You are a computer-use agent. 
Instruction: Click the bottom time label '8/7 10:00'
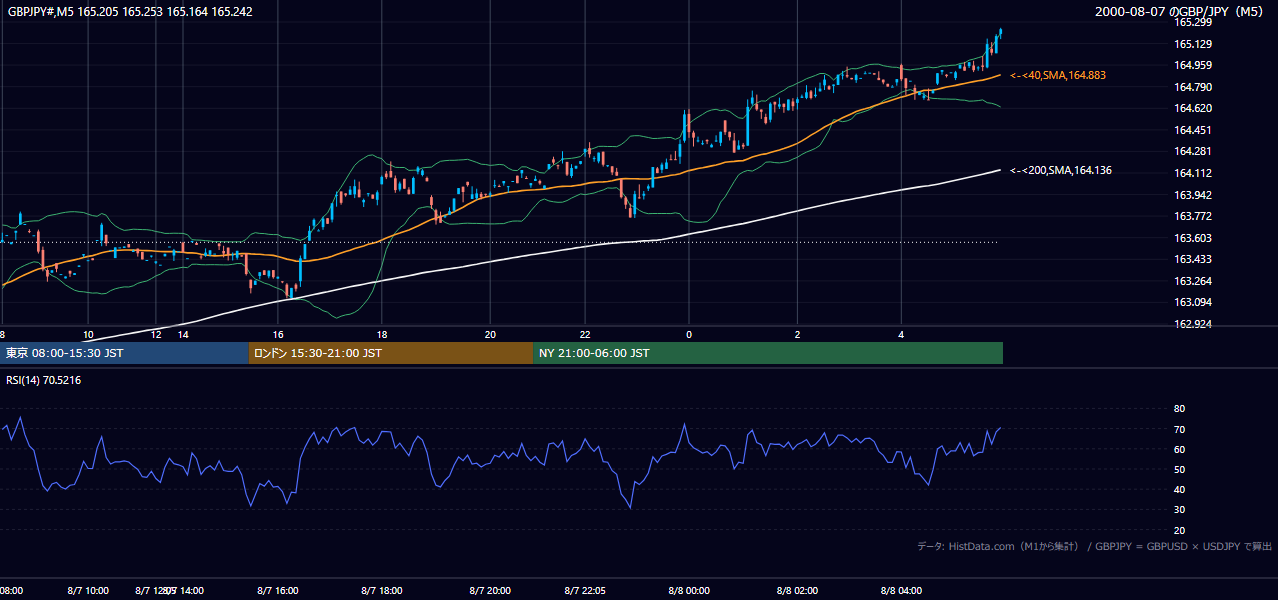click(x=88, y=590)
